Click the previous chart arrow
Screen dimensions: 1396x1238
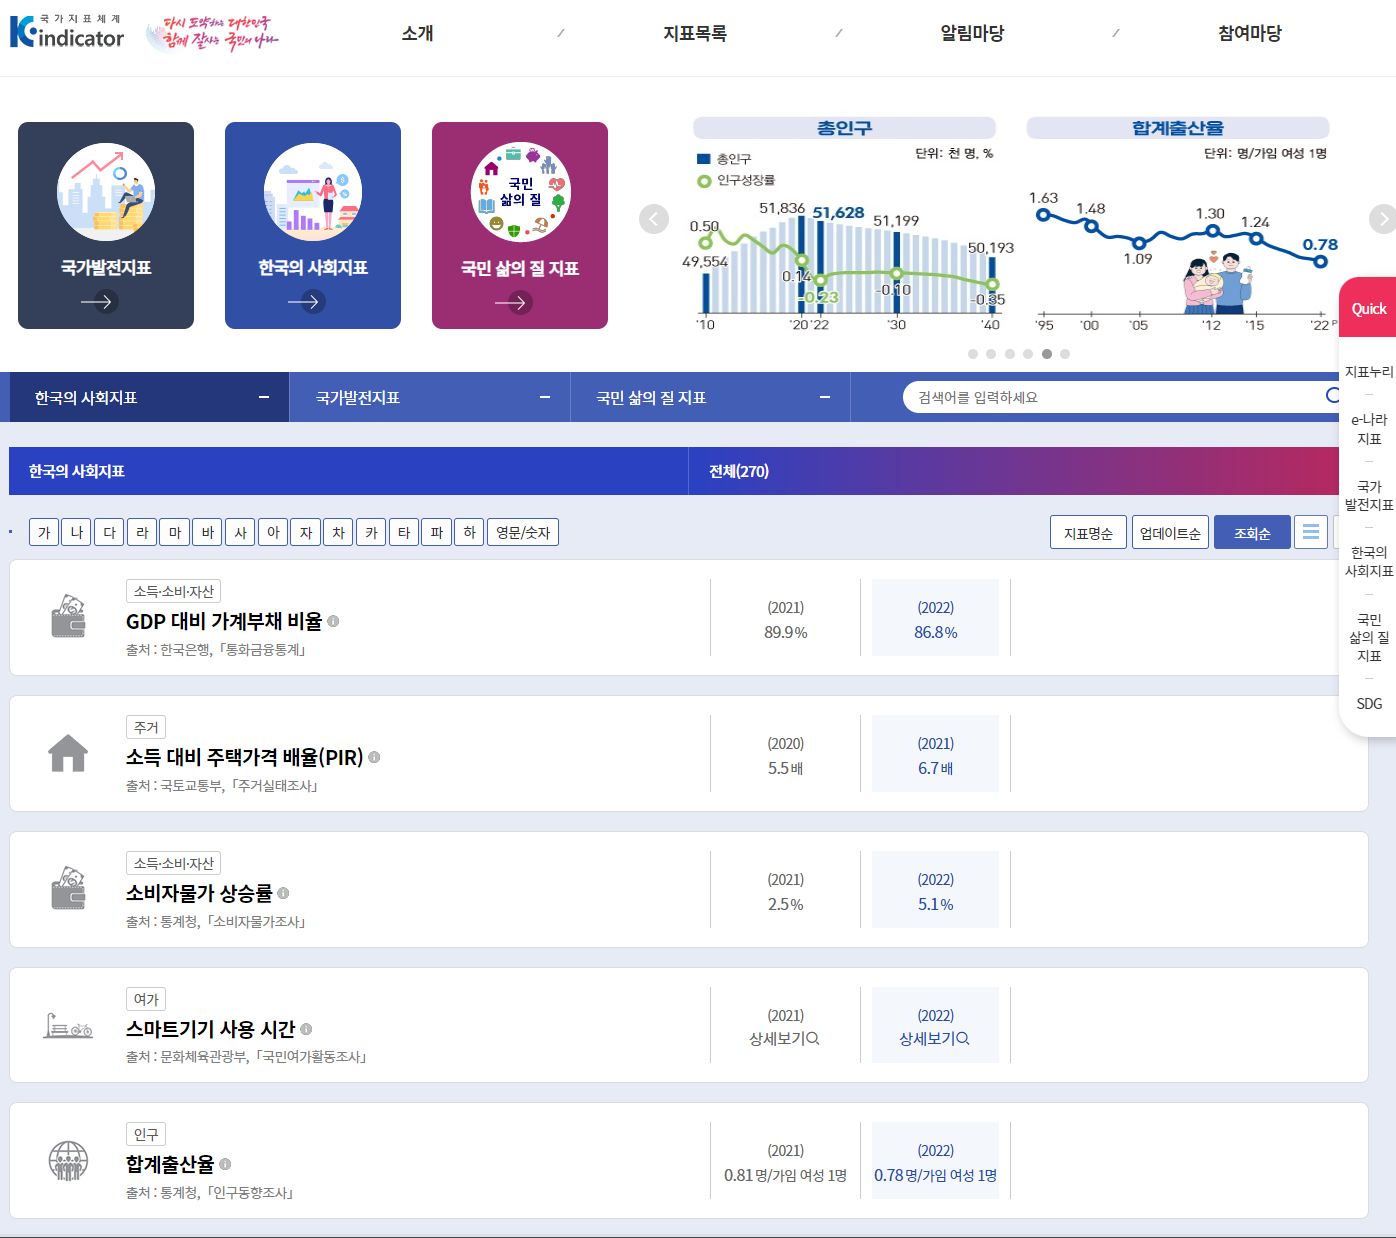pos(654,219)
